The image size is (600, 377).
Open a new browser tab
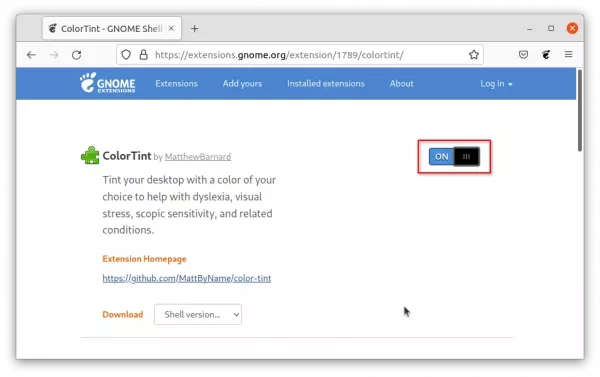194,29
